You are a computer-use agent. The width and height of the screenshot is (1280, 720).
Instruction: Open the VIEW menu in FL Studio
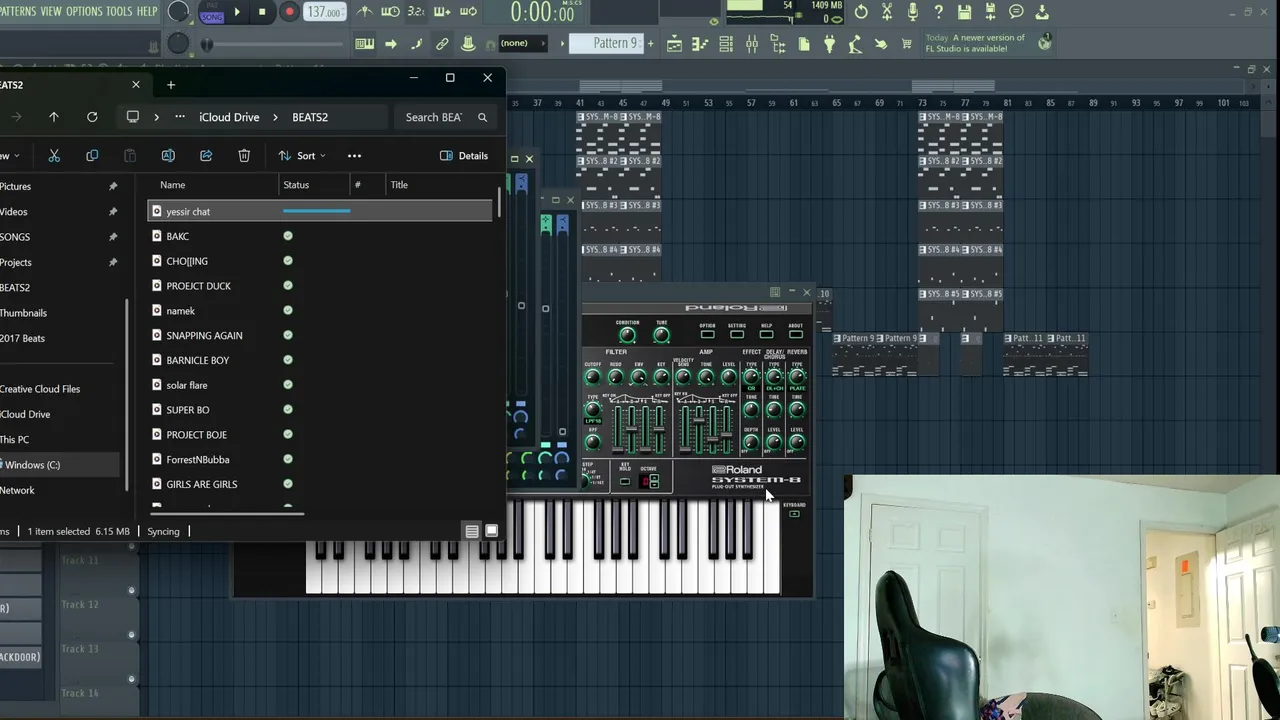pyautogui.click(x=51, y=11)
